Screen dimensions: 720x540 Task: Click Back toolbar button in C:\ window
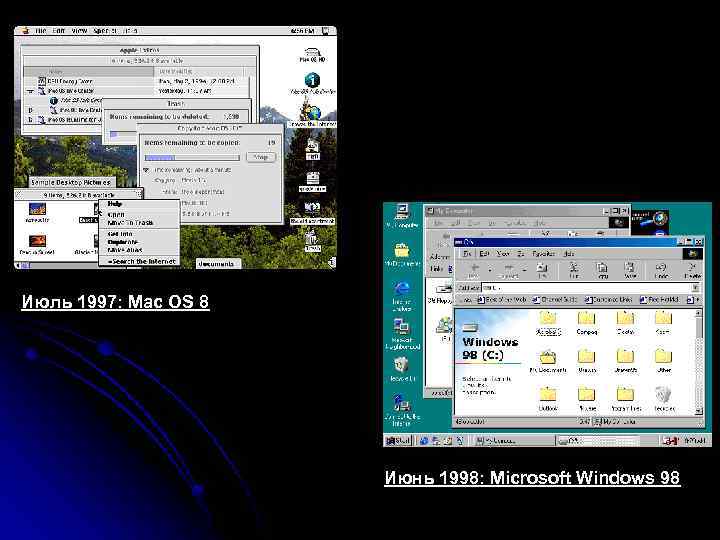(x=473, y=270)
